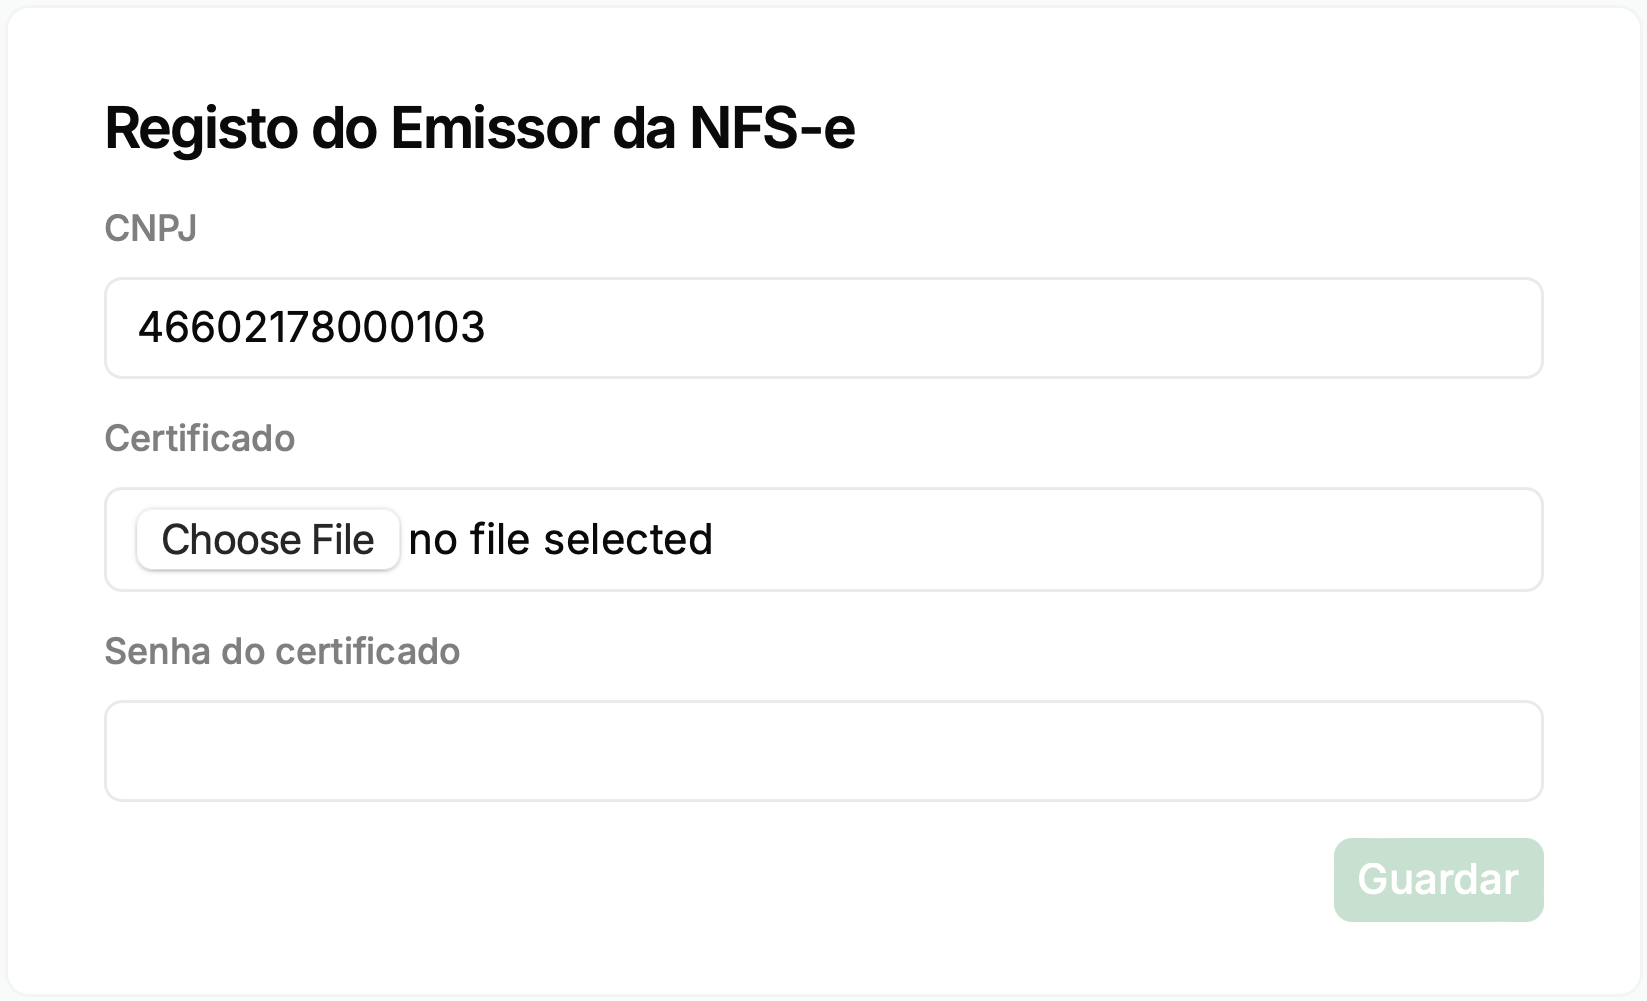
Task: Click the Choose File button
Action: 268,540
